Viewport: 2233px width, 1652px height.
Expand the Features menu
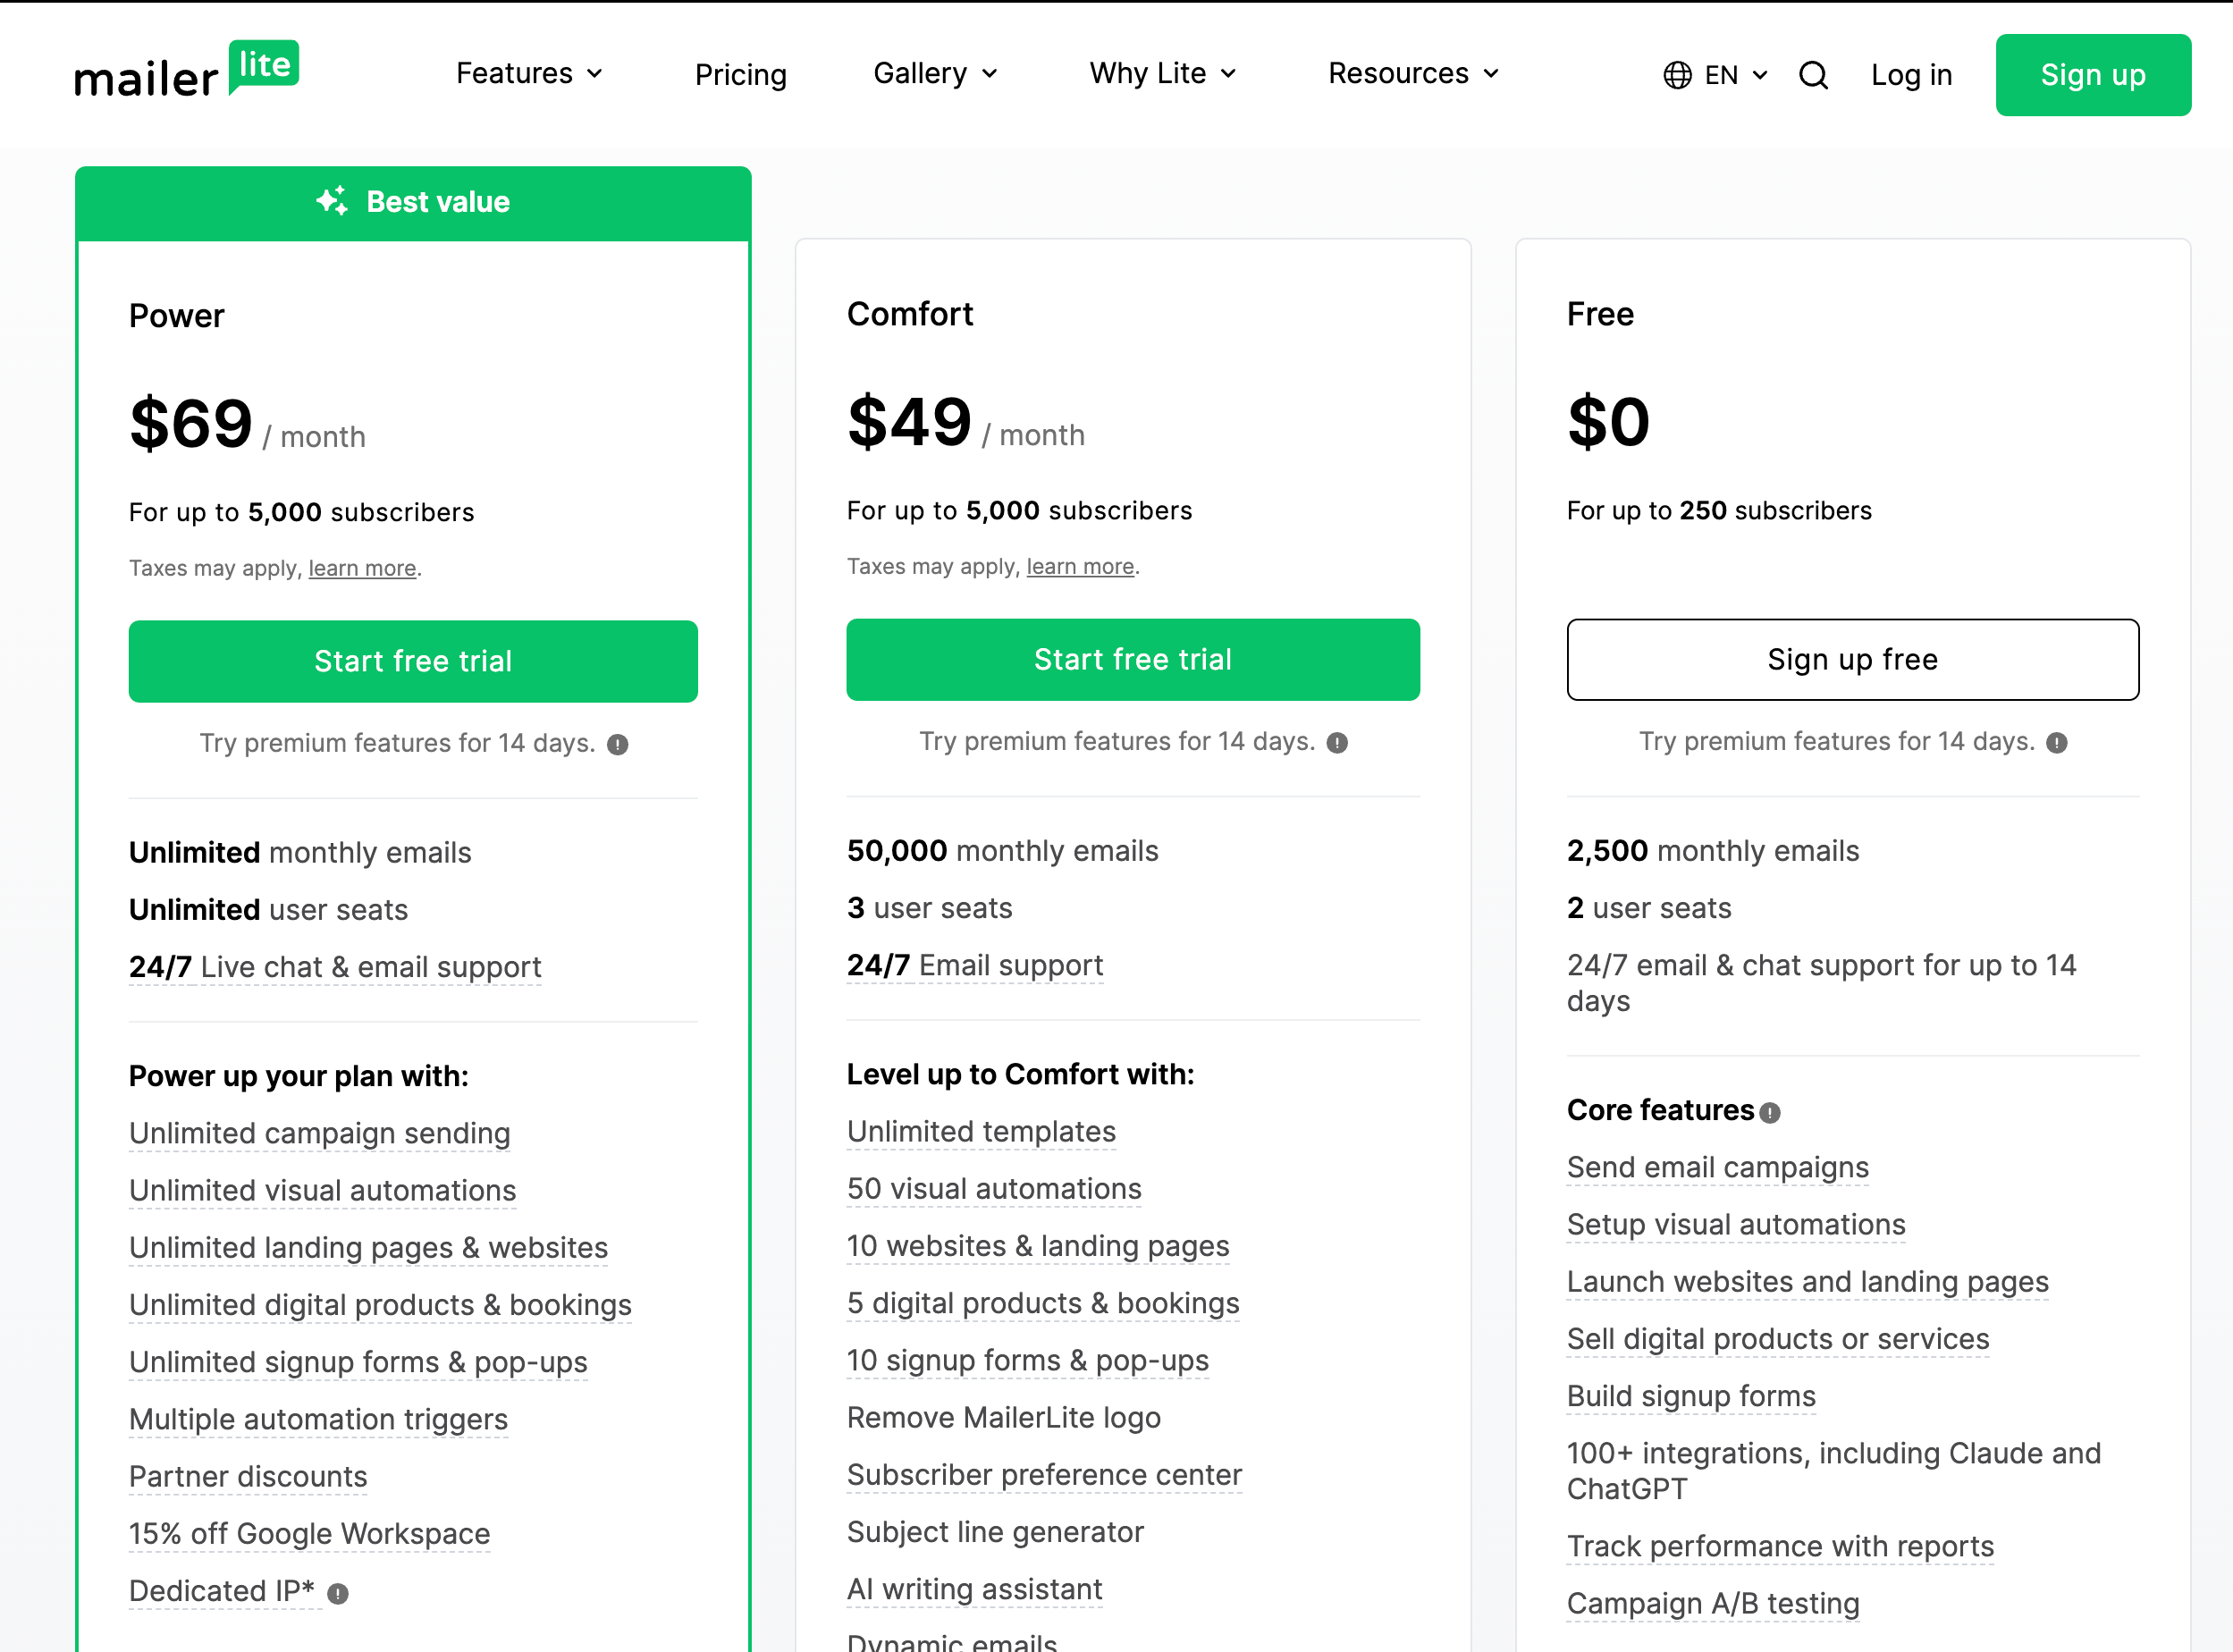pyautogui.click(x=529, y=74)
